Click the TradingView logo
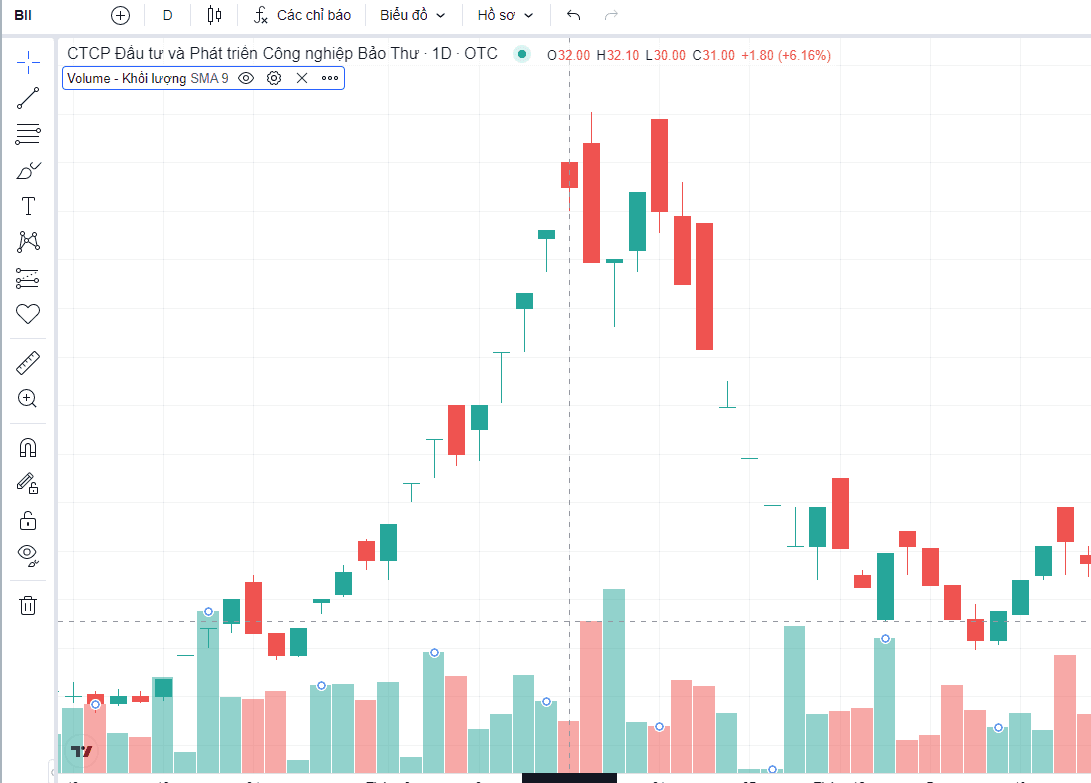This screenshot has width=1091, height=783. tap(81, 751)
